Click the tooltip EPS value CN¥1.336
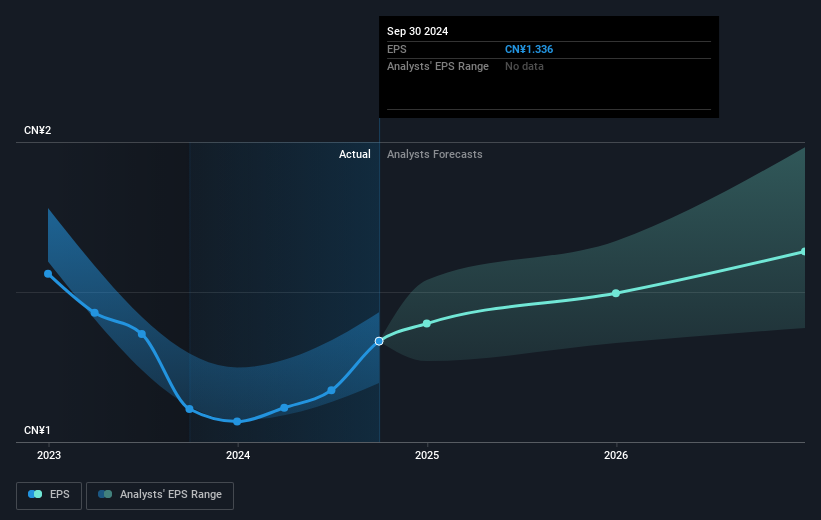Screen dimensions: 821x520 529,49
